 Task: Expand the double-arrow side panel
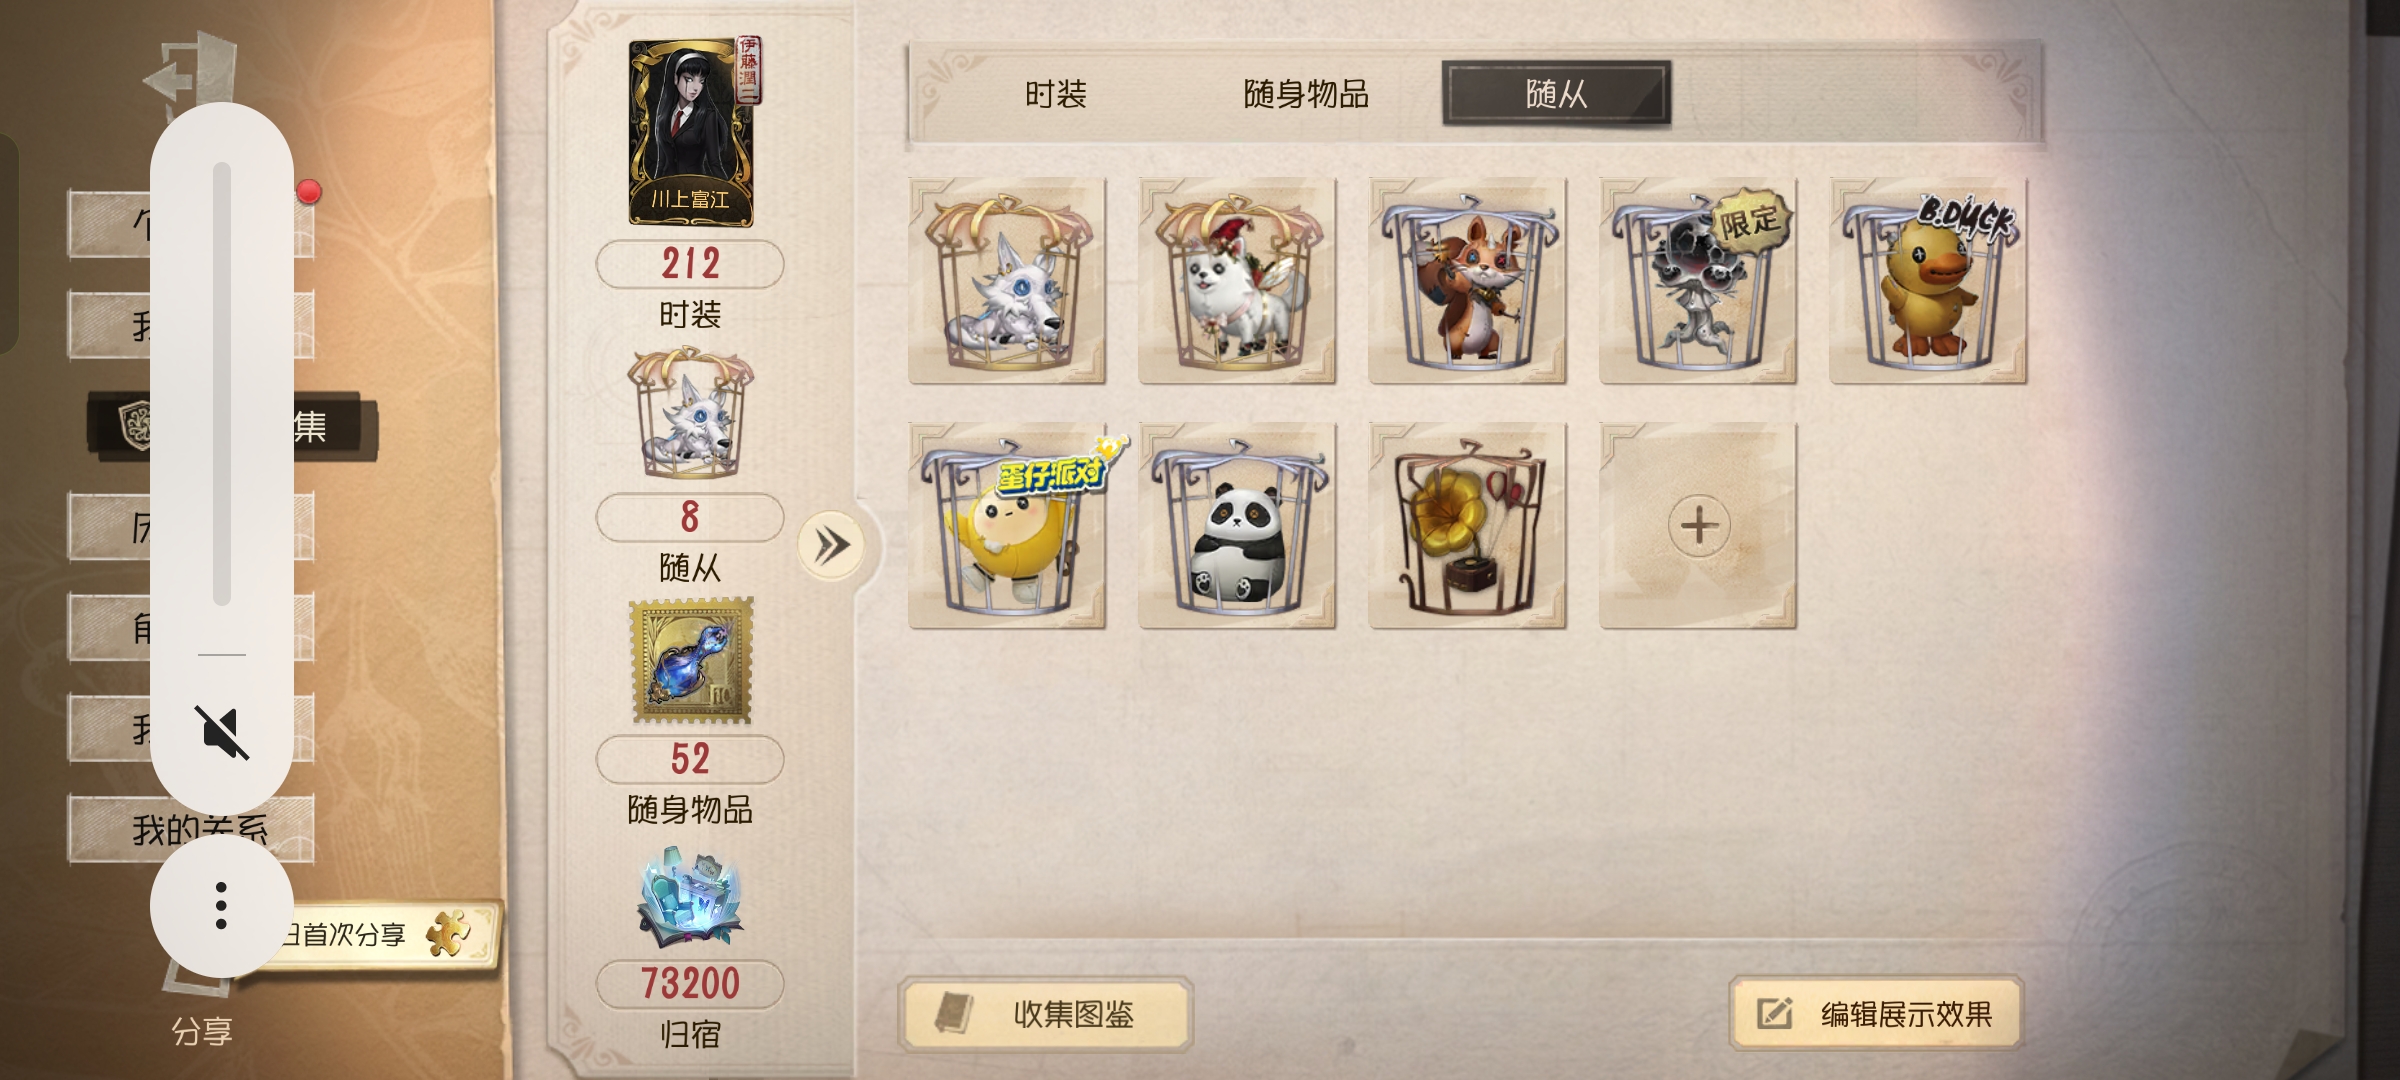(832, 546)
